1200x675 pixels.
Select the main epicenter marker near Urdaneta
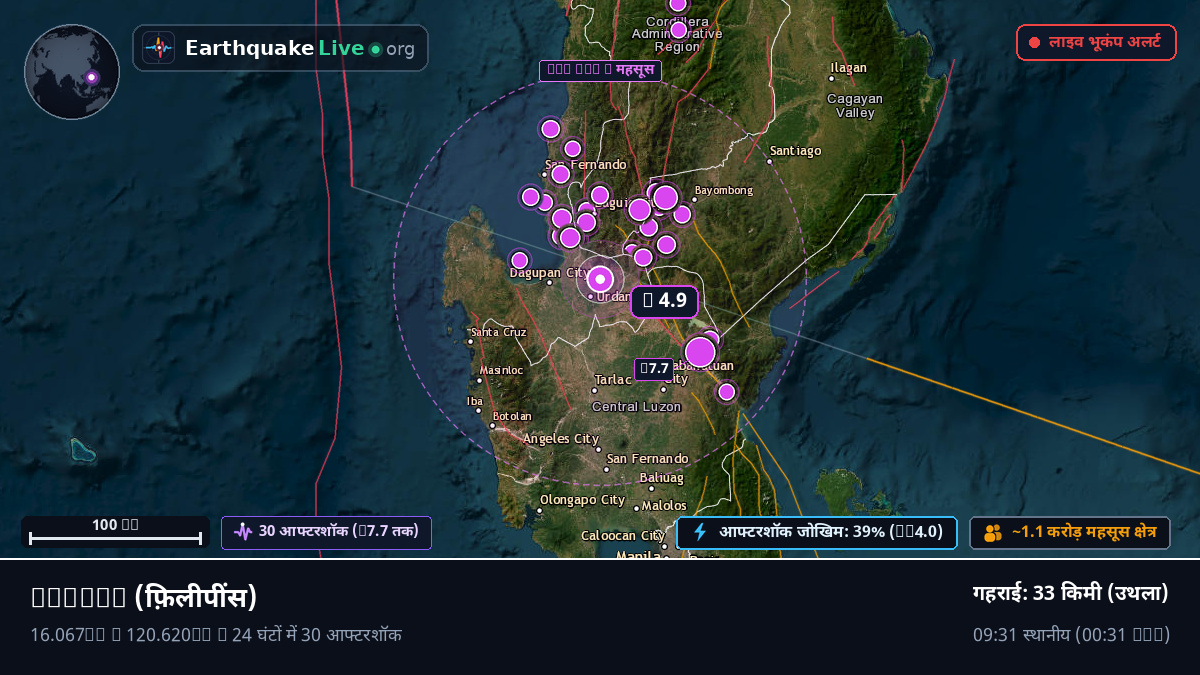click(600, 280)
